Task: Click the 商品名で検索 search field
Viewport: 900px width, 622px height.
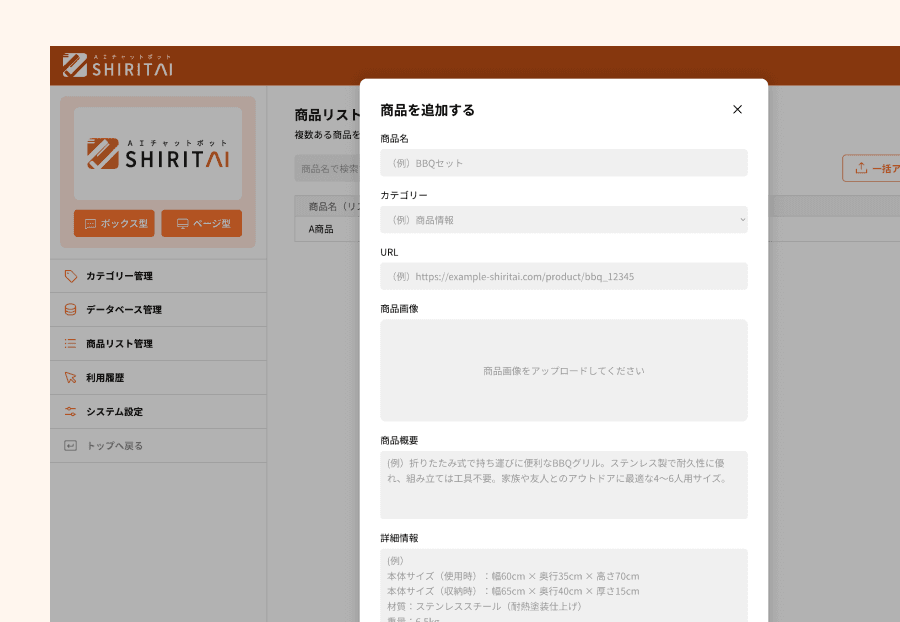Action: point(327,169)
